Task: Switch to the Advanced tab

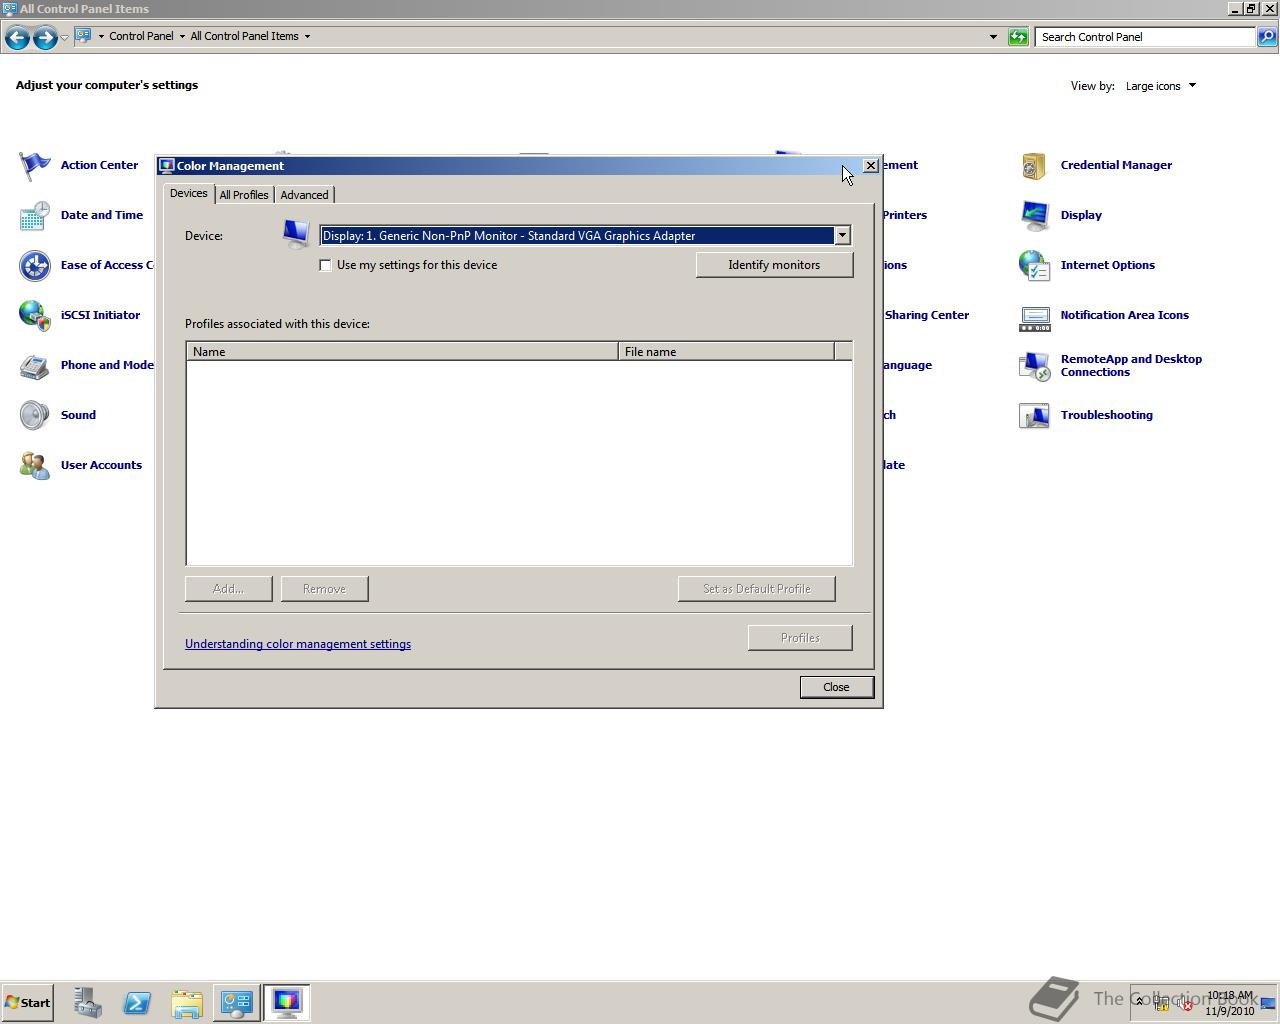Action: [x=304, y=195]
